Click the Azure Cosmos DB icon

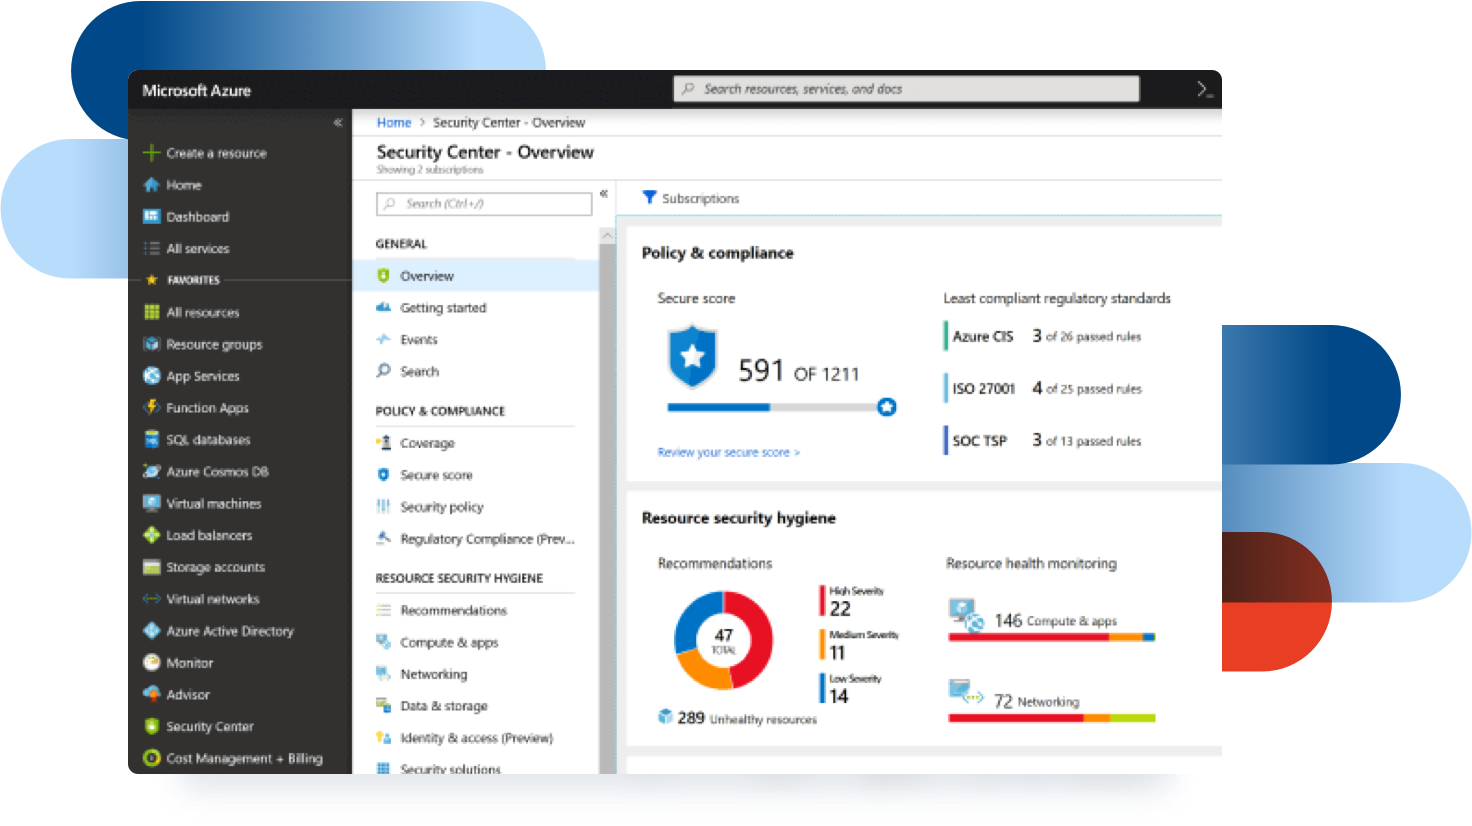tap(151, 471)
